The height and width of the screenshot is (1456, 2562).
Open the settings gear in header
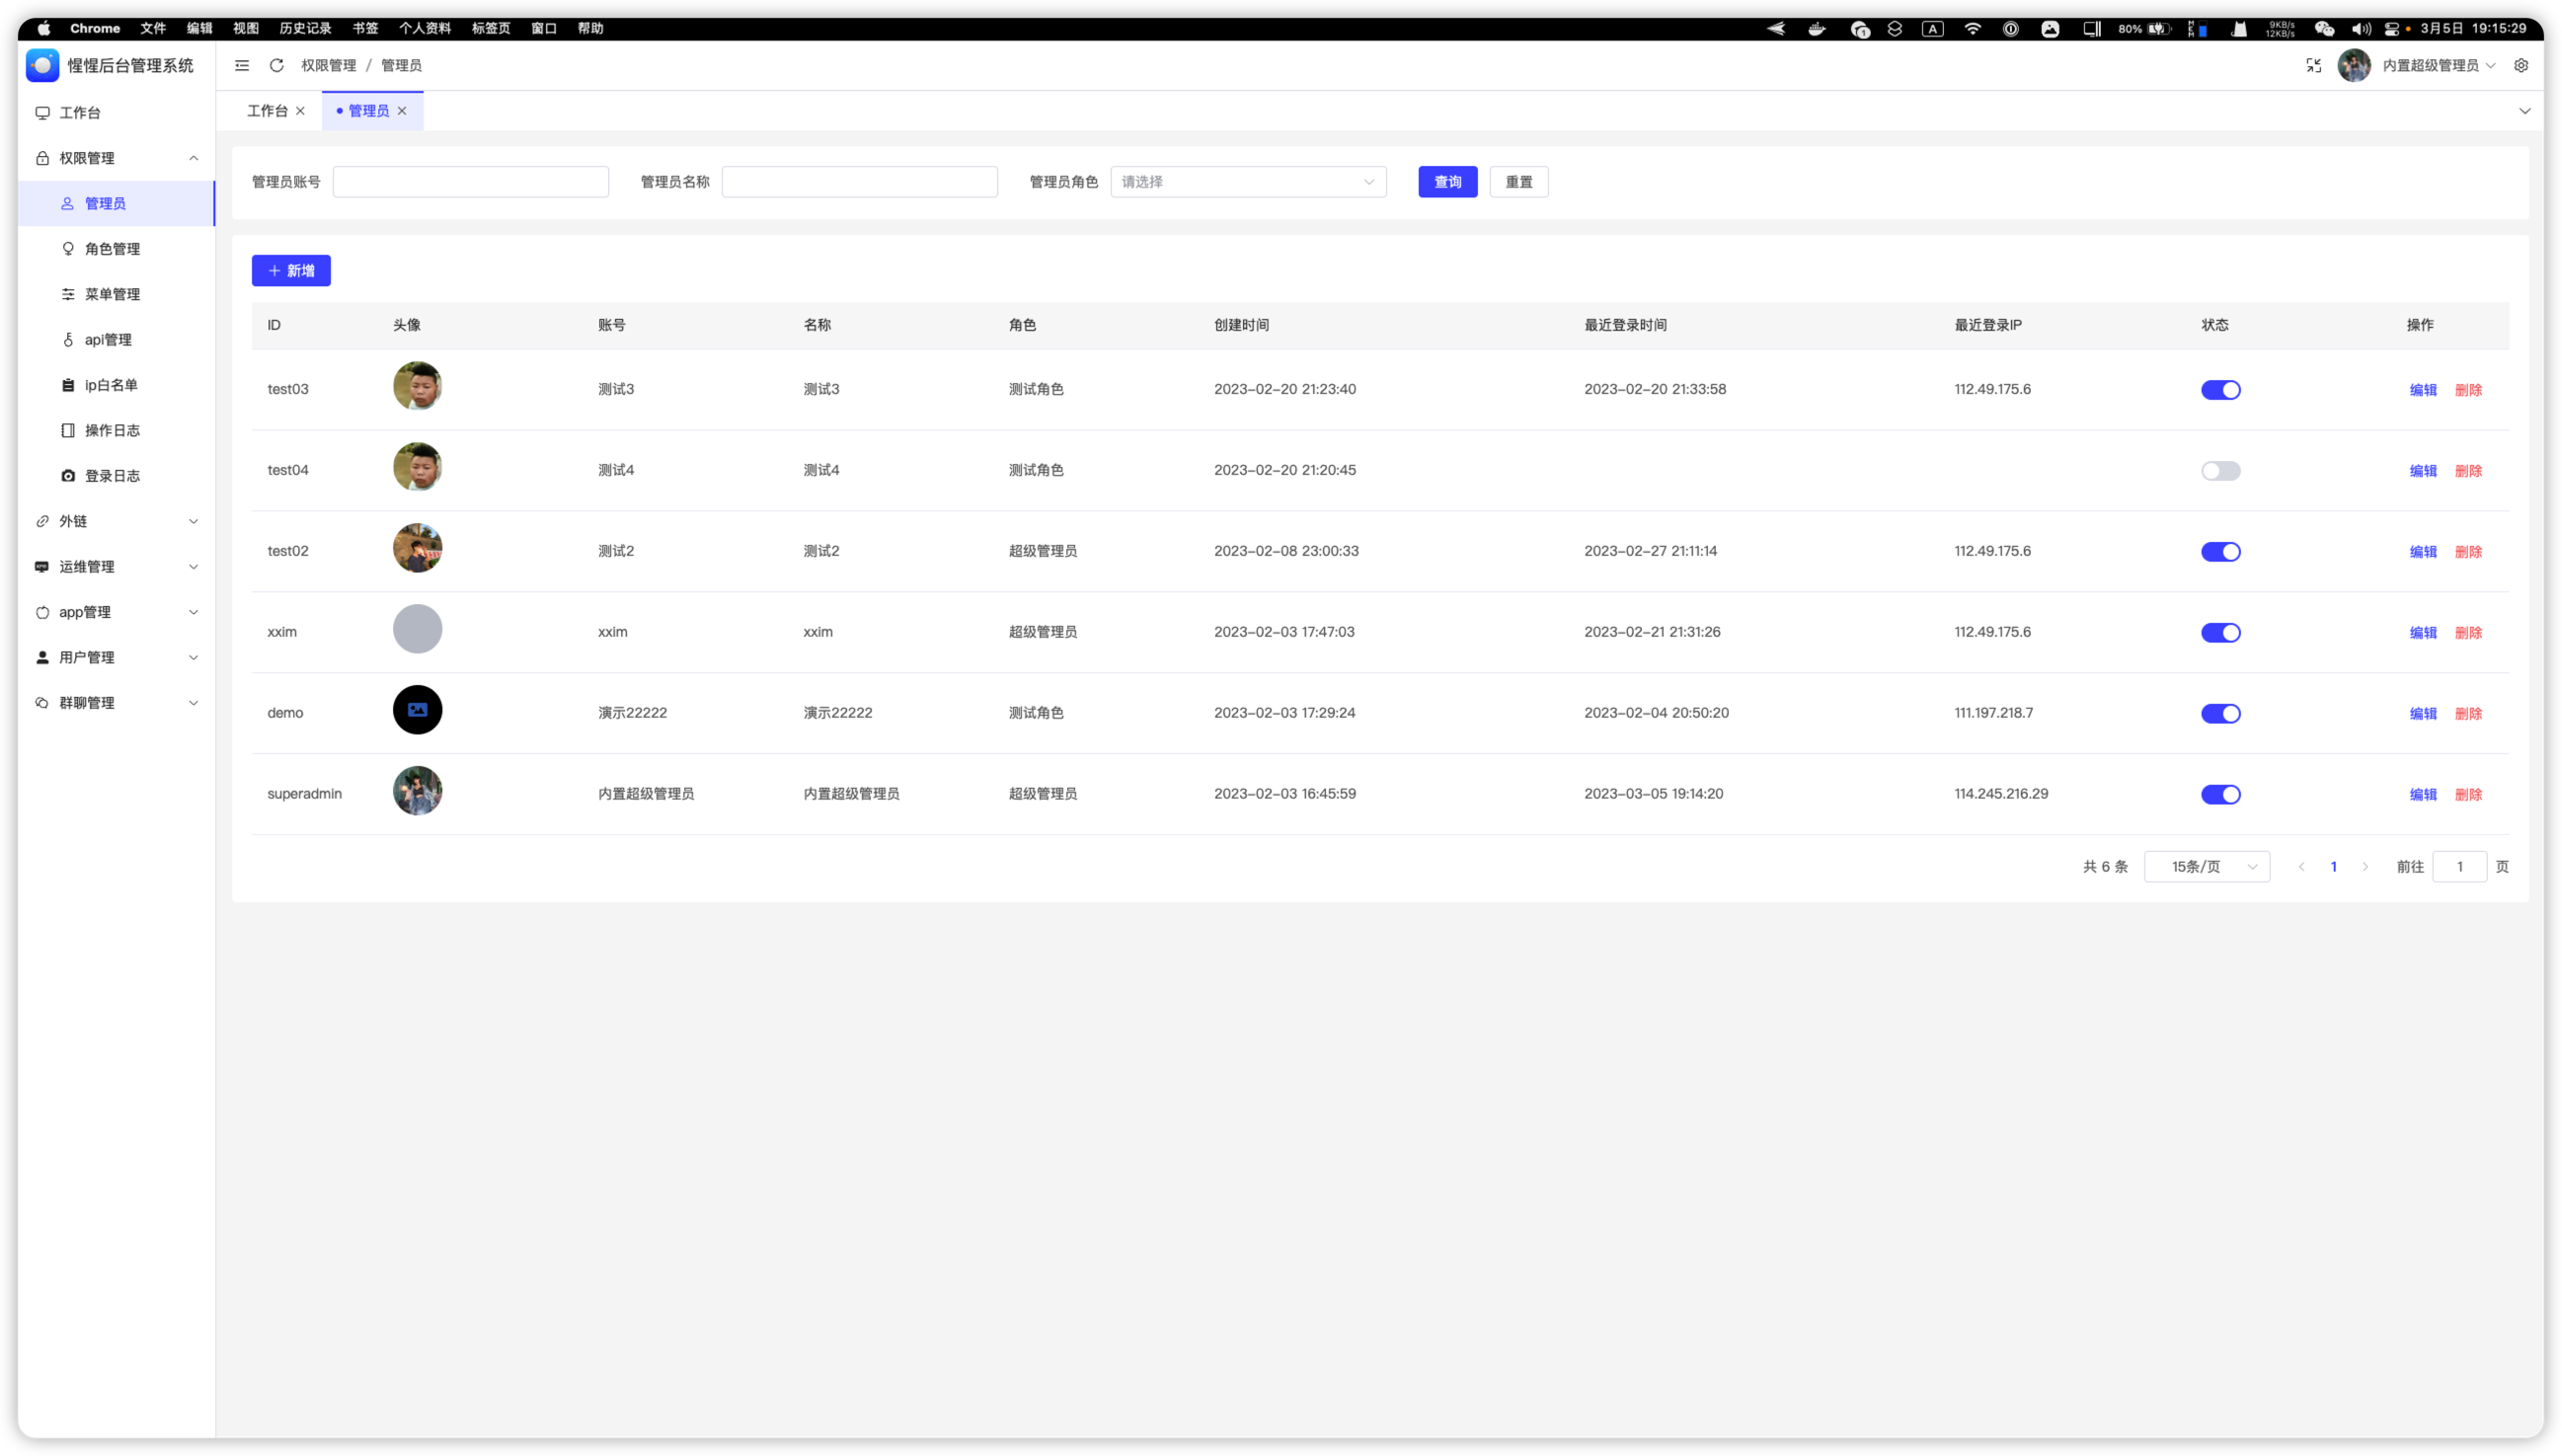[2521, 65]
